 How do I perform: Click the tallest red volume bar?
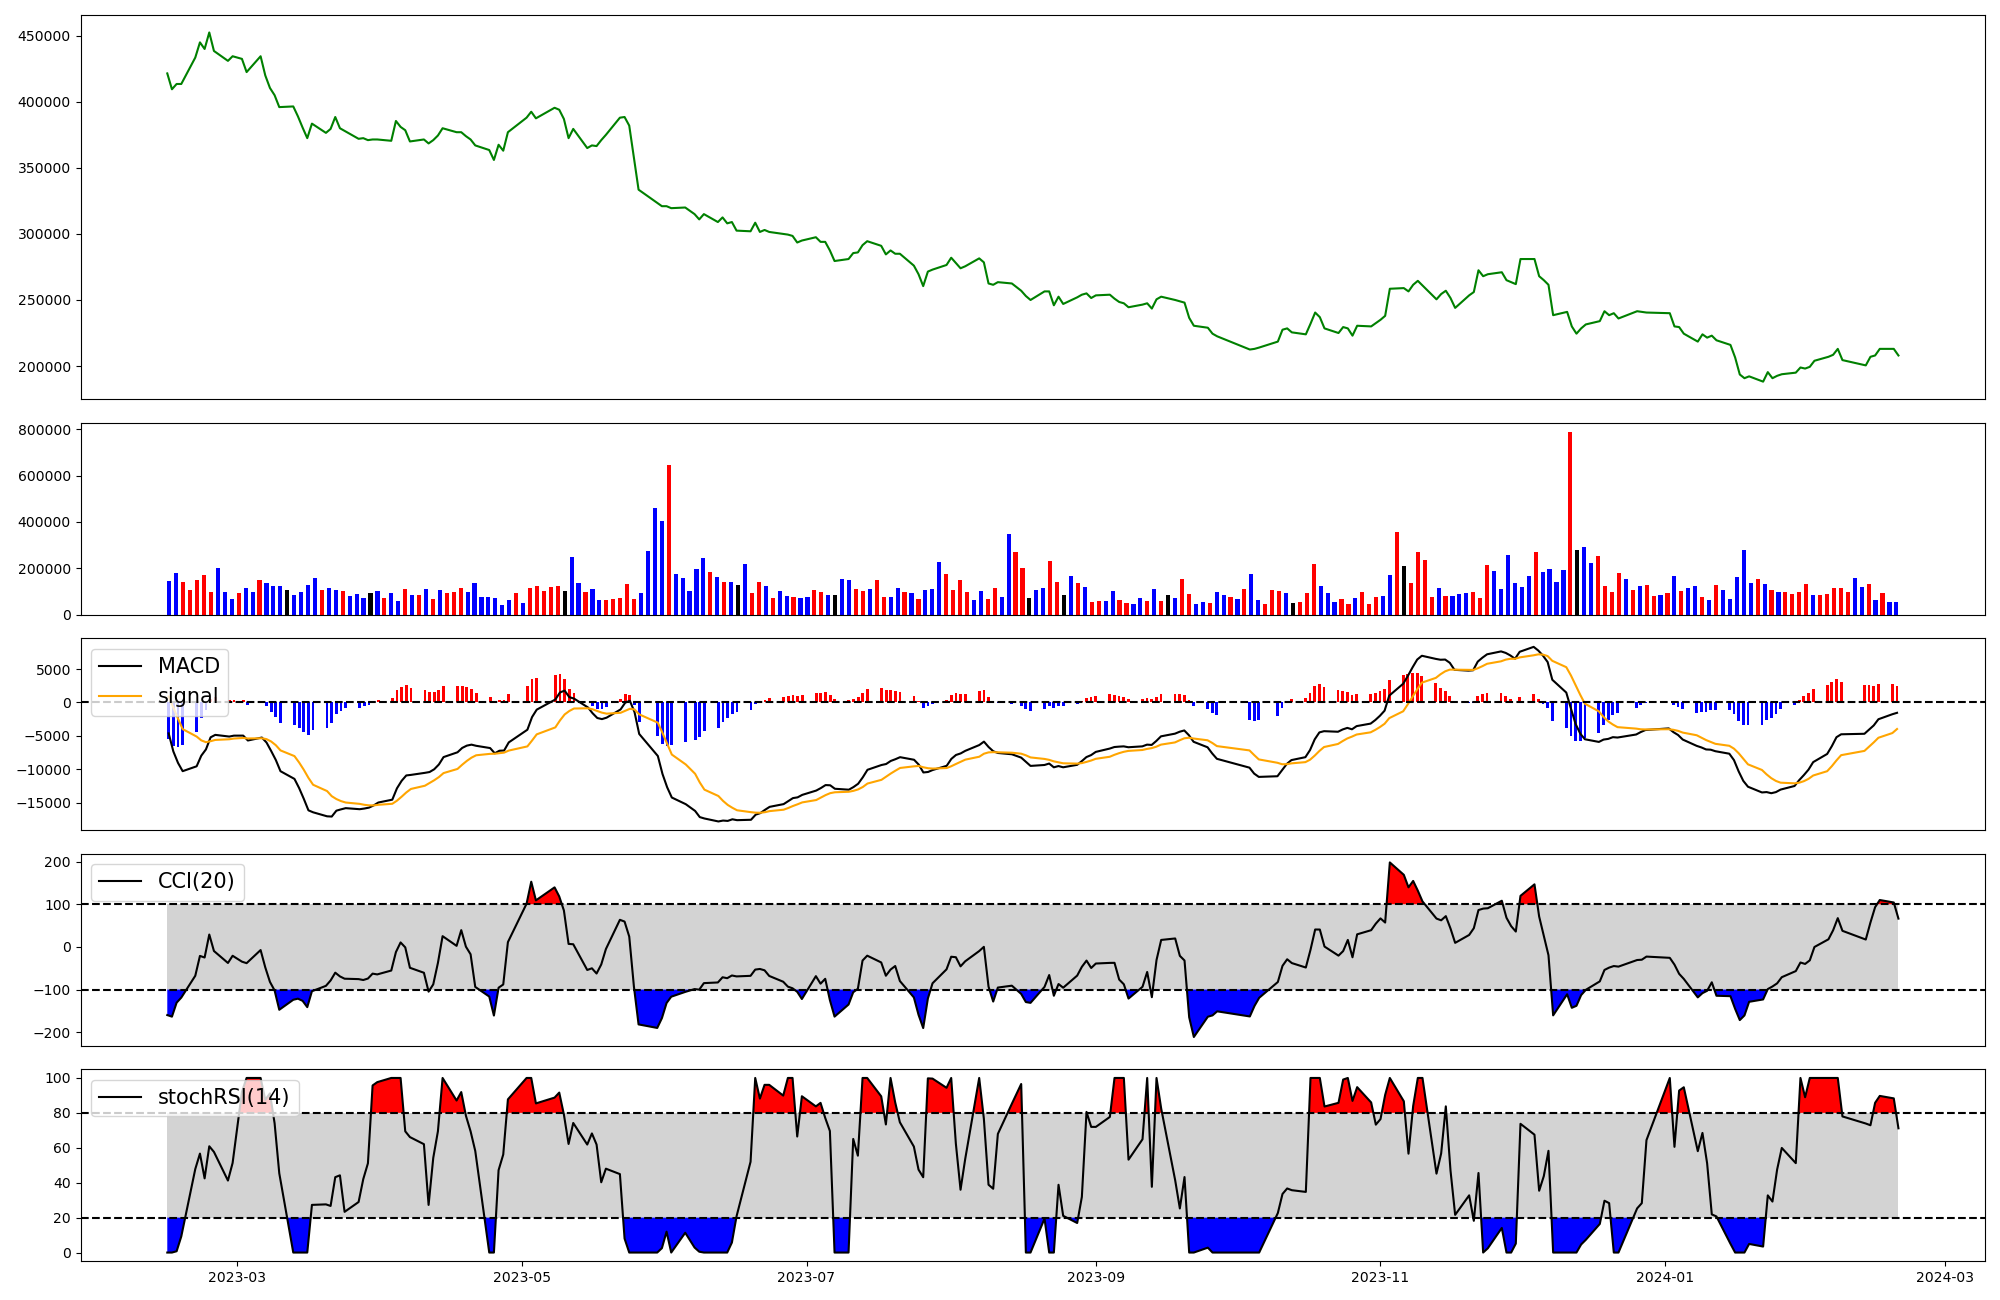point(1570,523)
